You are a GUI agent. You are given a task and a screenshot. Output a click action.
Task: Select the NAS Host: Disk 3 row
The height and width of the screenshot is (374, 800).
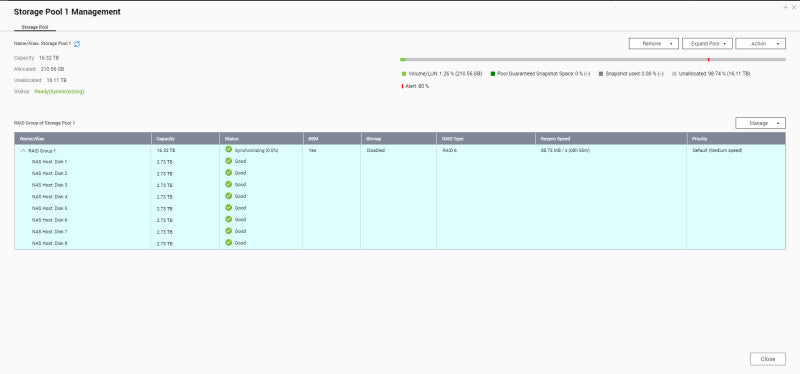click(x=400, y=185)
